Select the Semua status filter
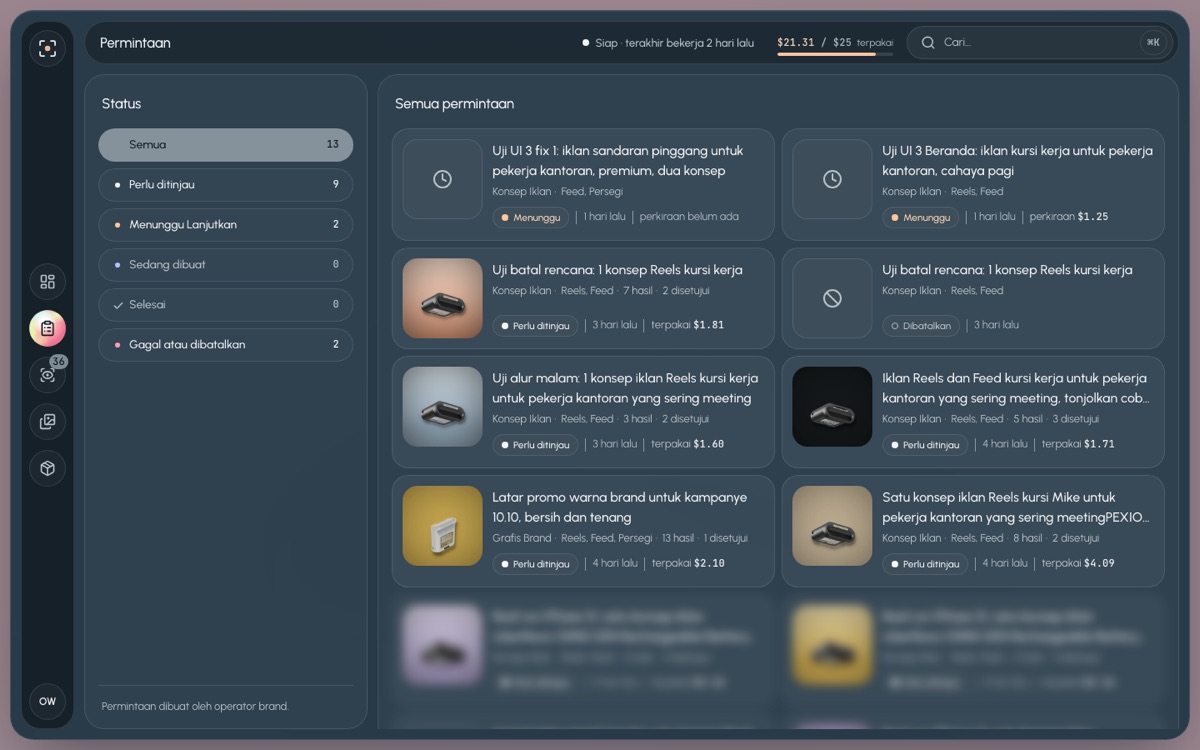 tap(225, 144)
